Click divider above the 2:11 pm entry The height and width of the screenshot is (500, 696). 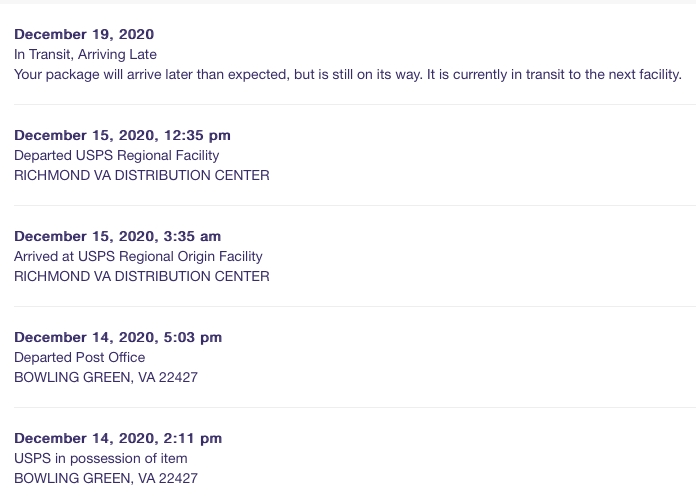click(x=348, y=407)
